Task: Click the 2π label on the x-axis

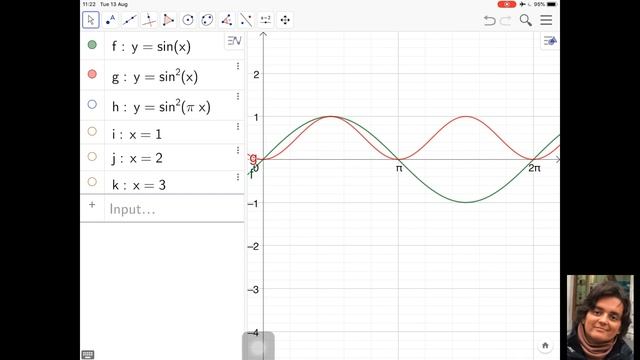Action: tap(534, 168)
